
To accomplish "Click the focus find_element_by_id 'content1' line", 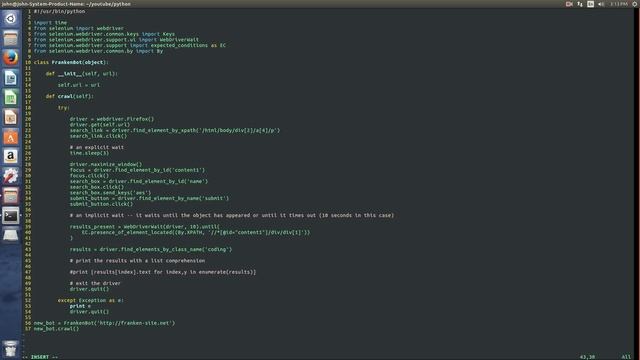I will 138,170.
